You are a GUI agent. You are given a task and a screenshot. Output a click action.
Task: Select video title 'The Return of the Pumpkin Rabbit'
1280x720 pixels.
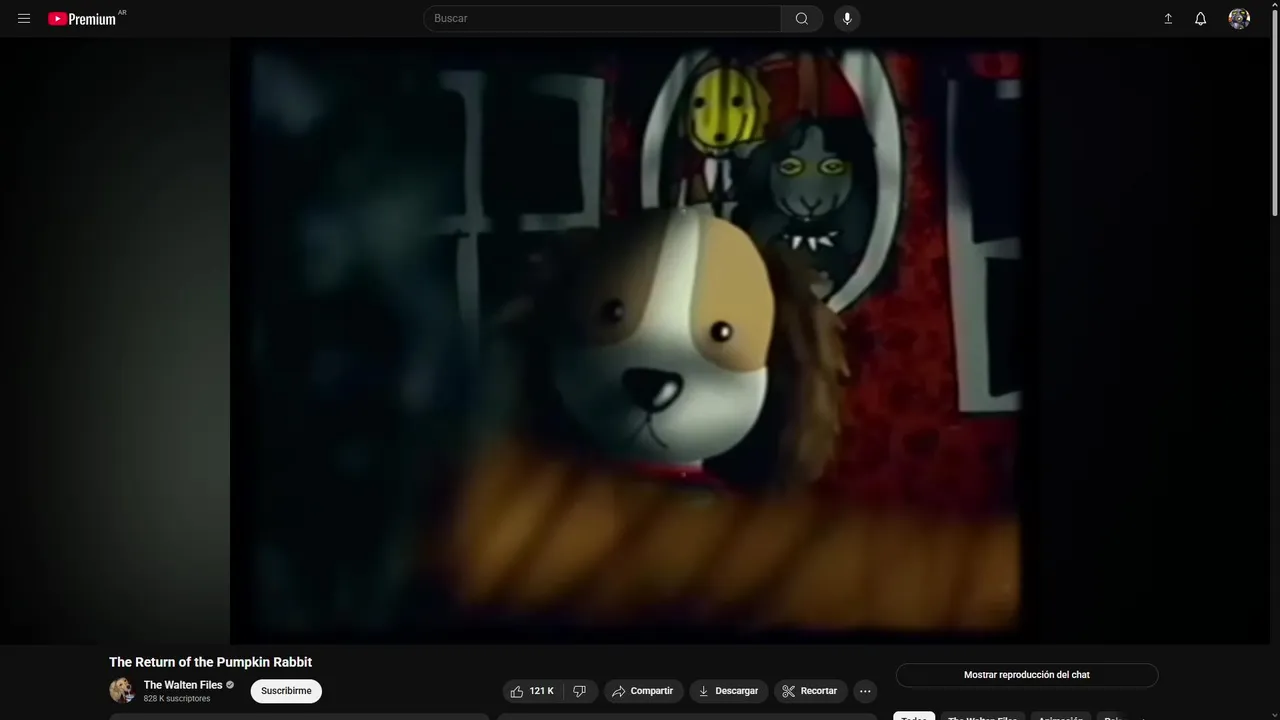(x=210, y=662)
